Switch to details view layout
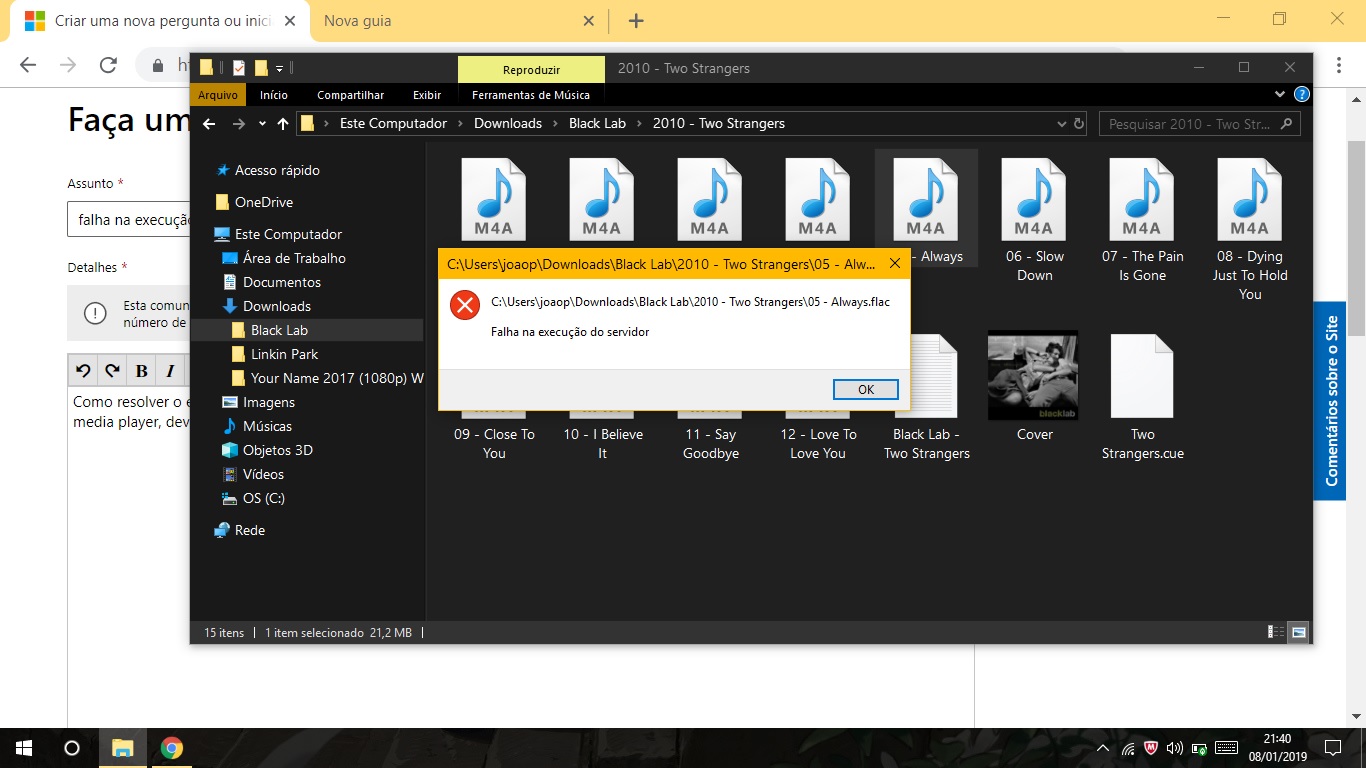 [1276, 632]
